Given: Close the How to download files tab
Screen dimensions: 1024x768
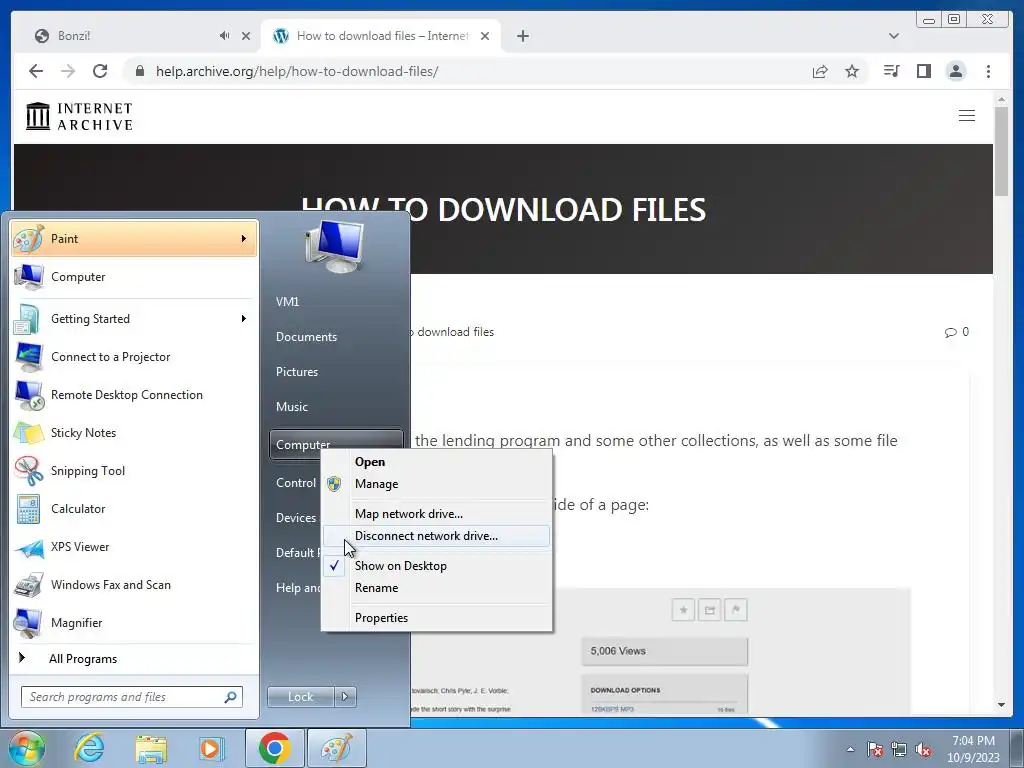Looking at the screenshot, I should [x=485, y=36].
